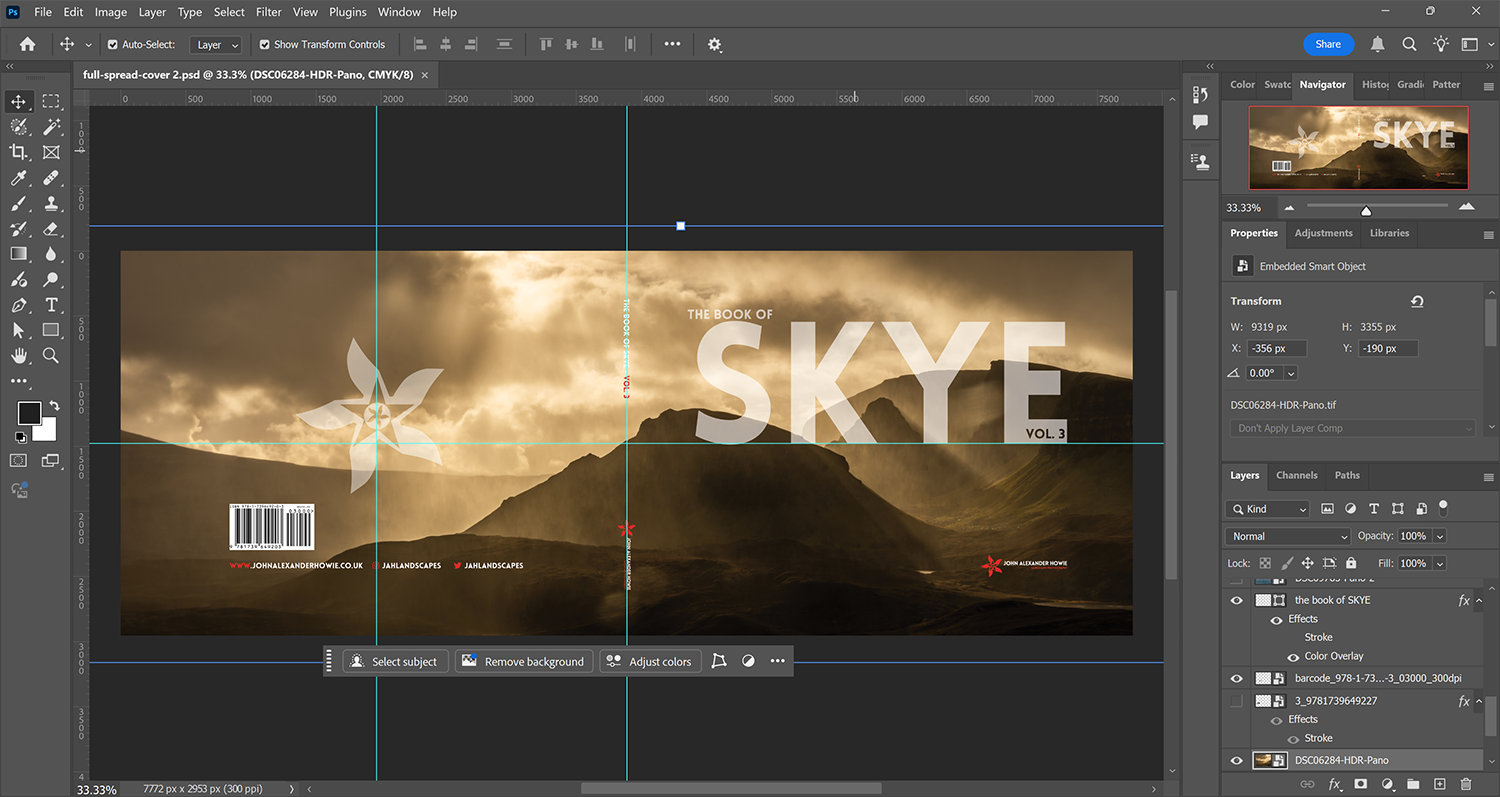Click the Share button
Screen dimensions: 1500x797
tap(1328, 44)
